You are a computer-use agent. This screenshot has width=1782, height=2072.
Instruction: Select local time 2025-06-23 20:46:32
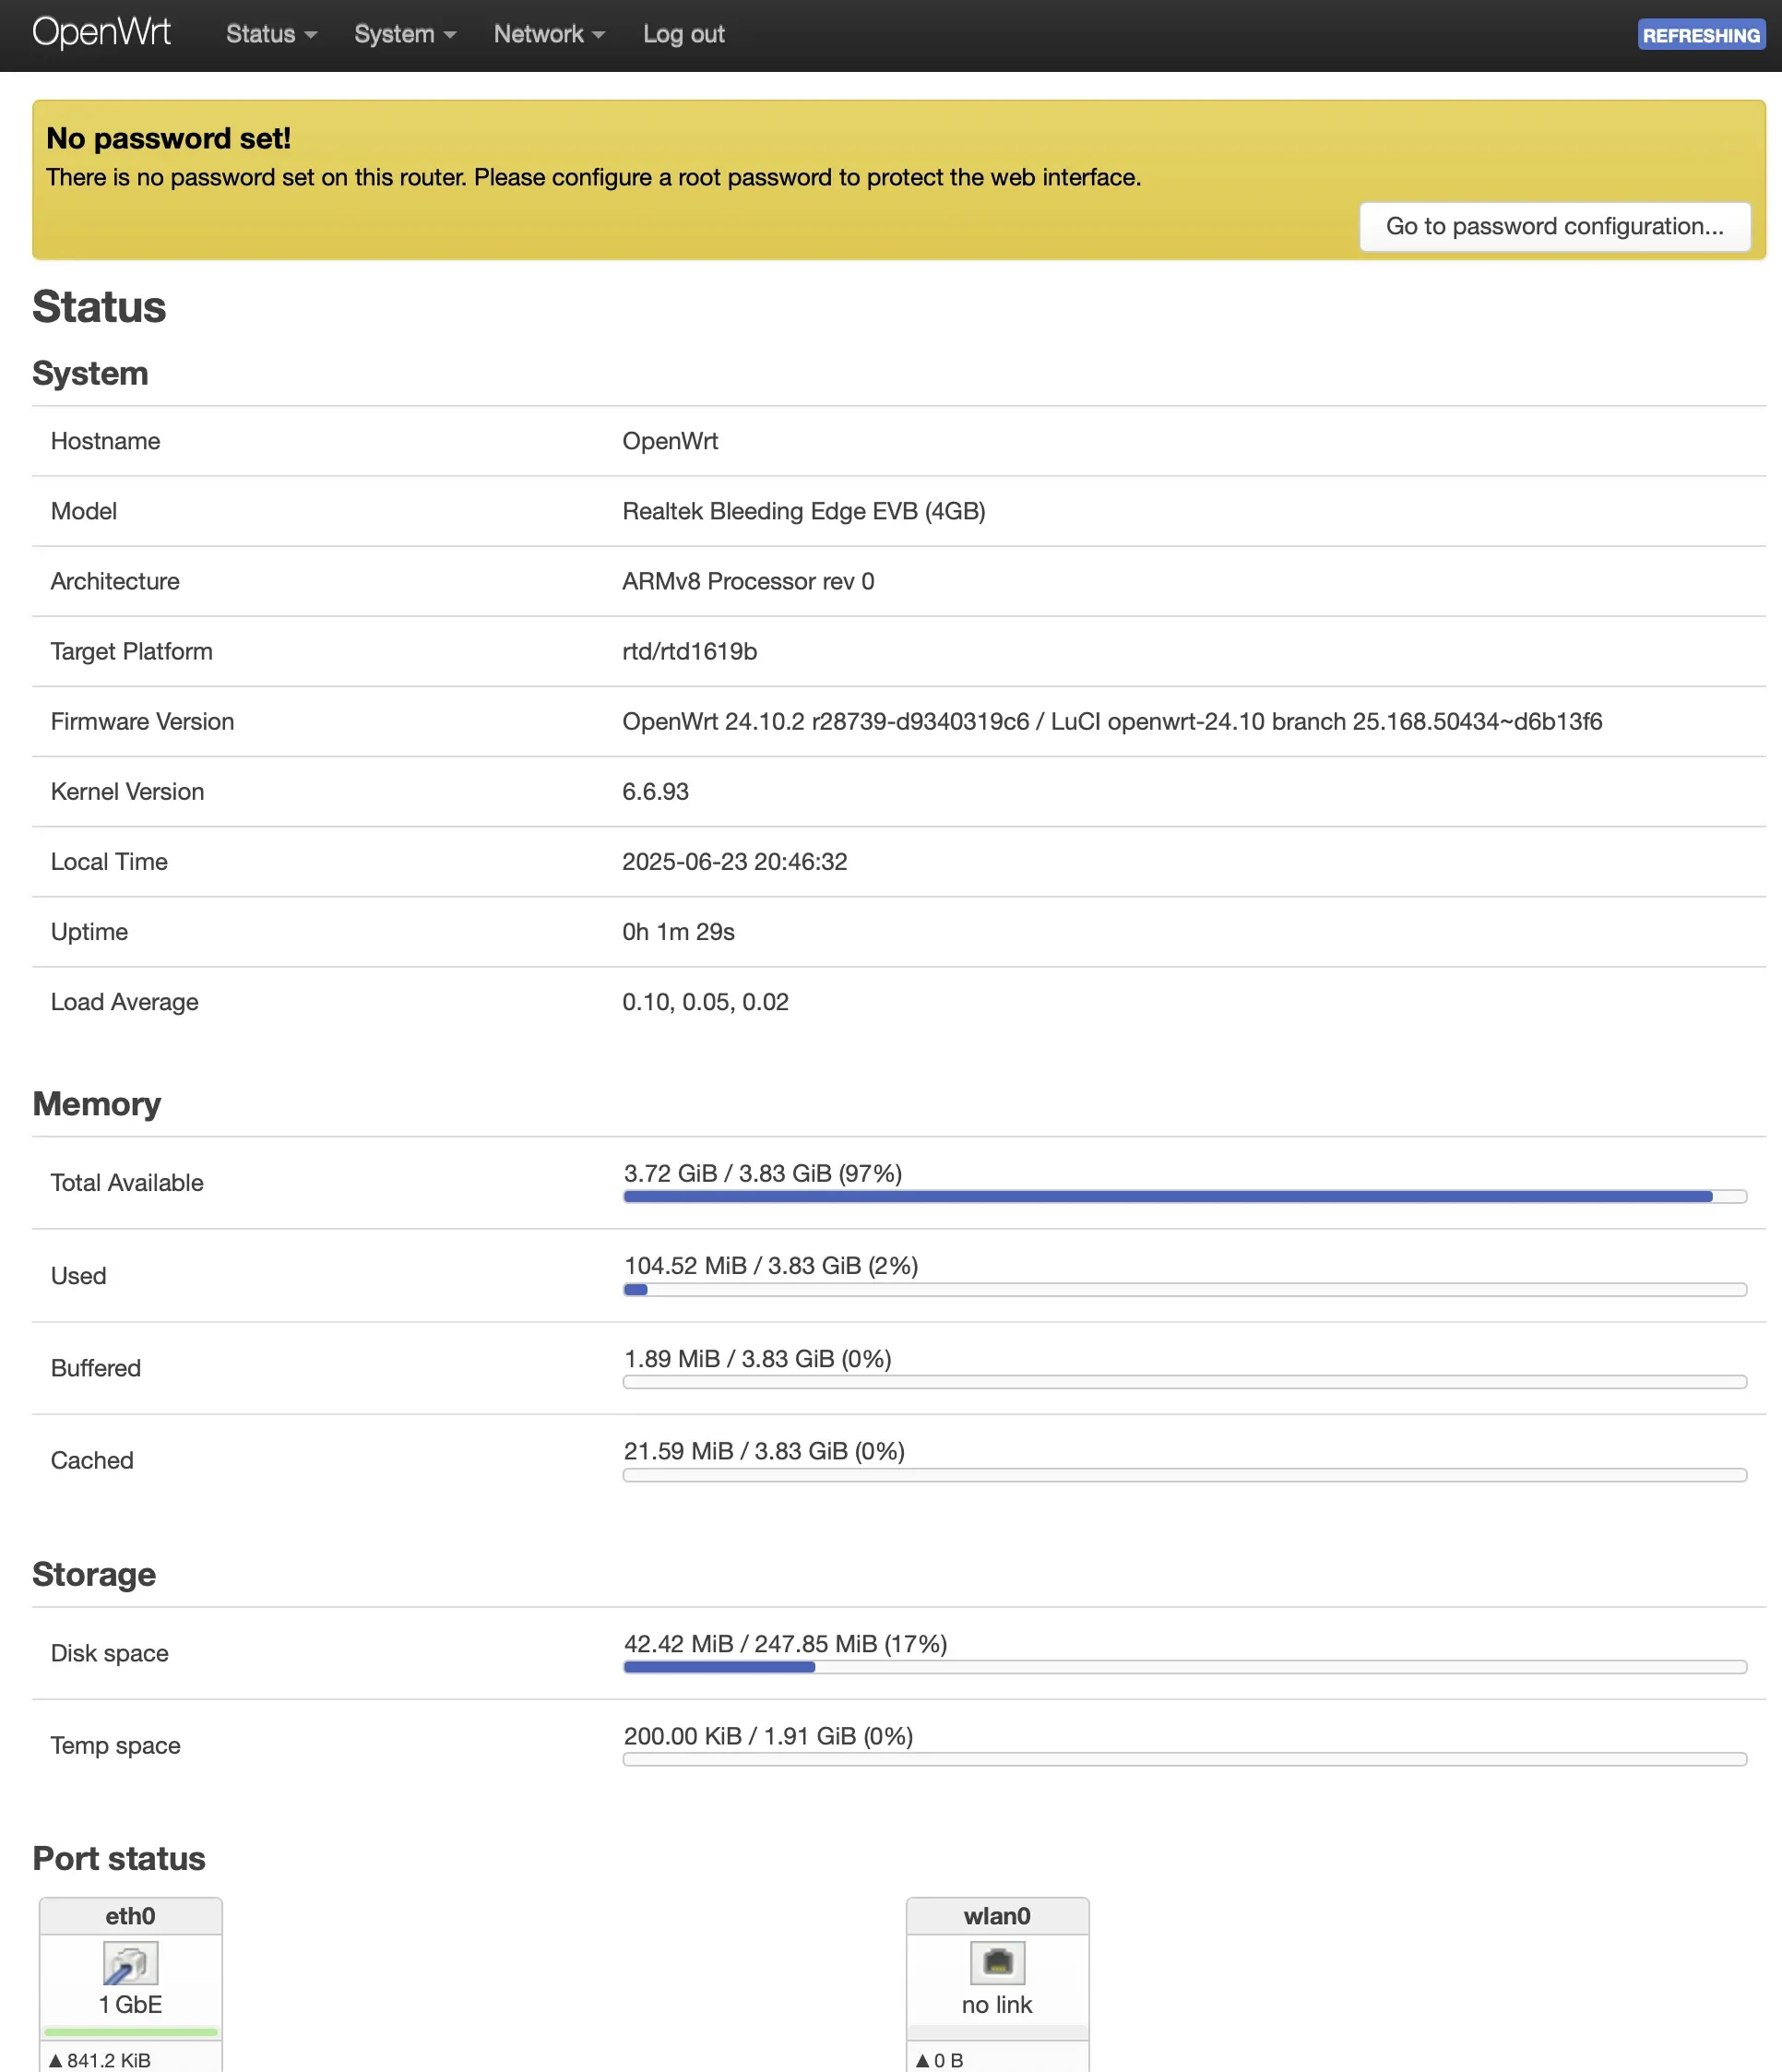tap(735, 861)
